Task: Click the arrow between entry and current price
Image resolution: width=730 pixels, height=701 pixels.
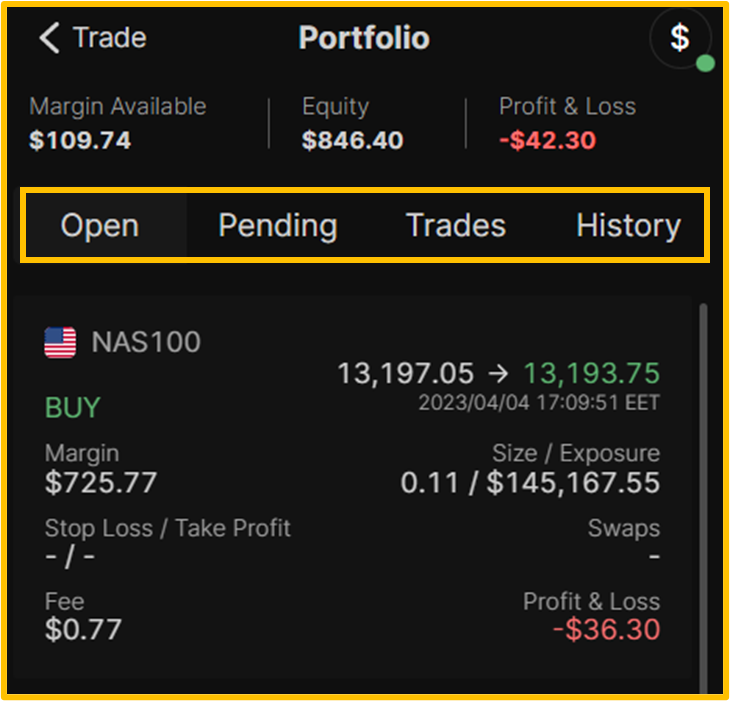Action: pos(499,373)
